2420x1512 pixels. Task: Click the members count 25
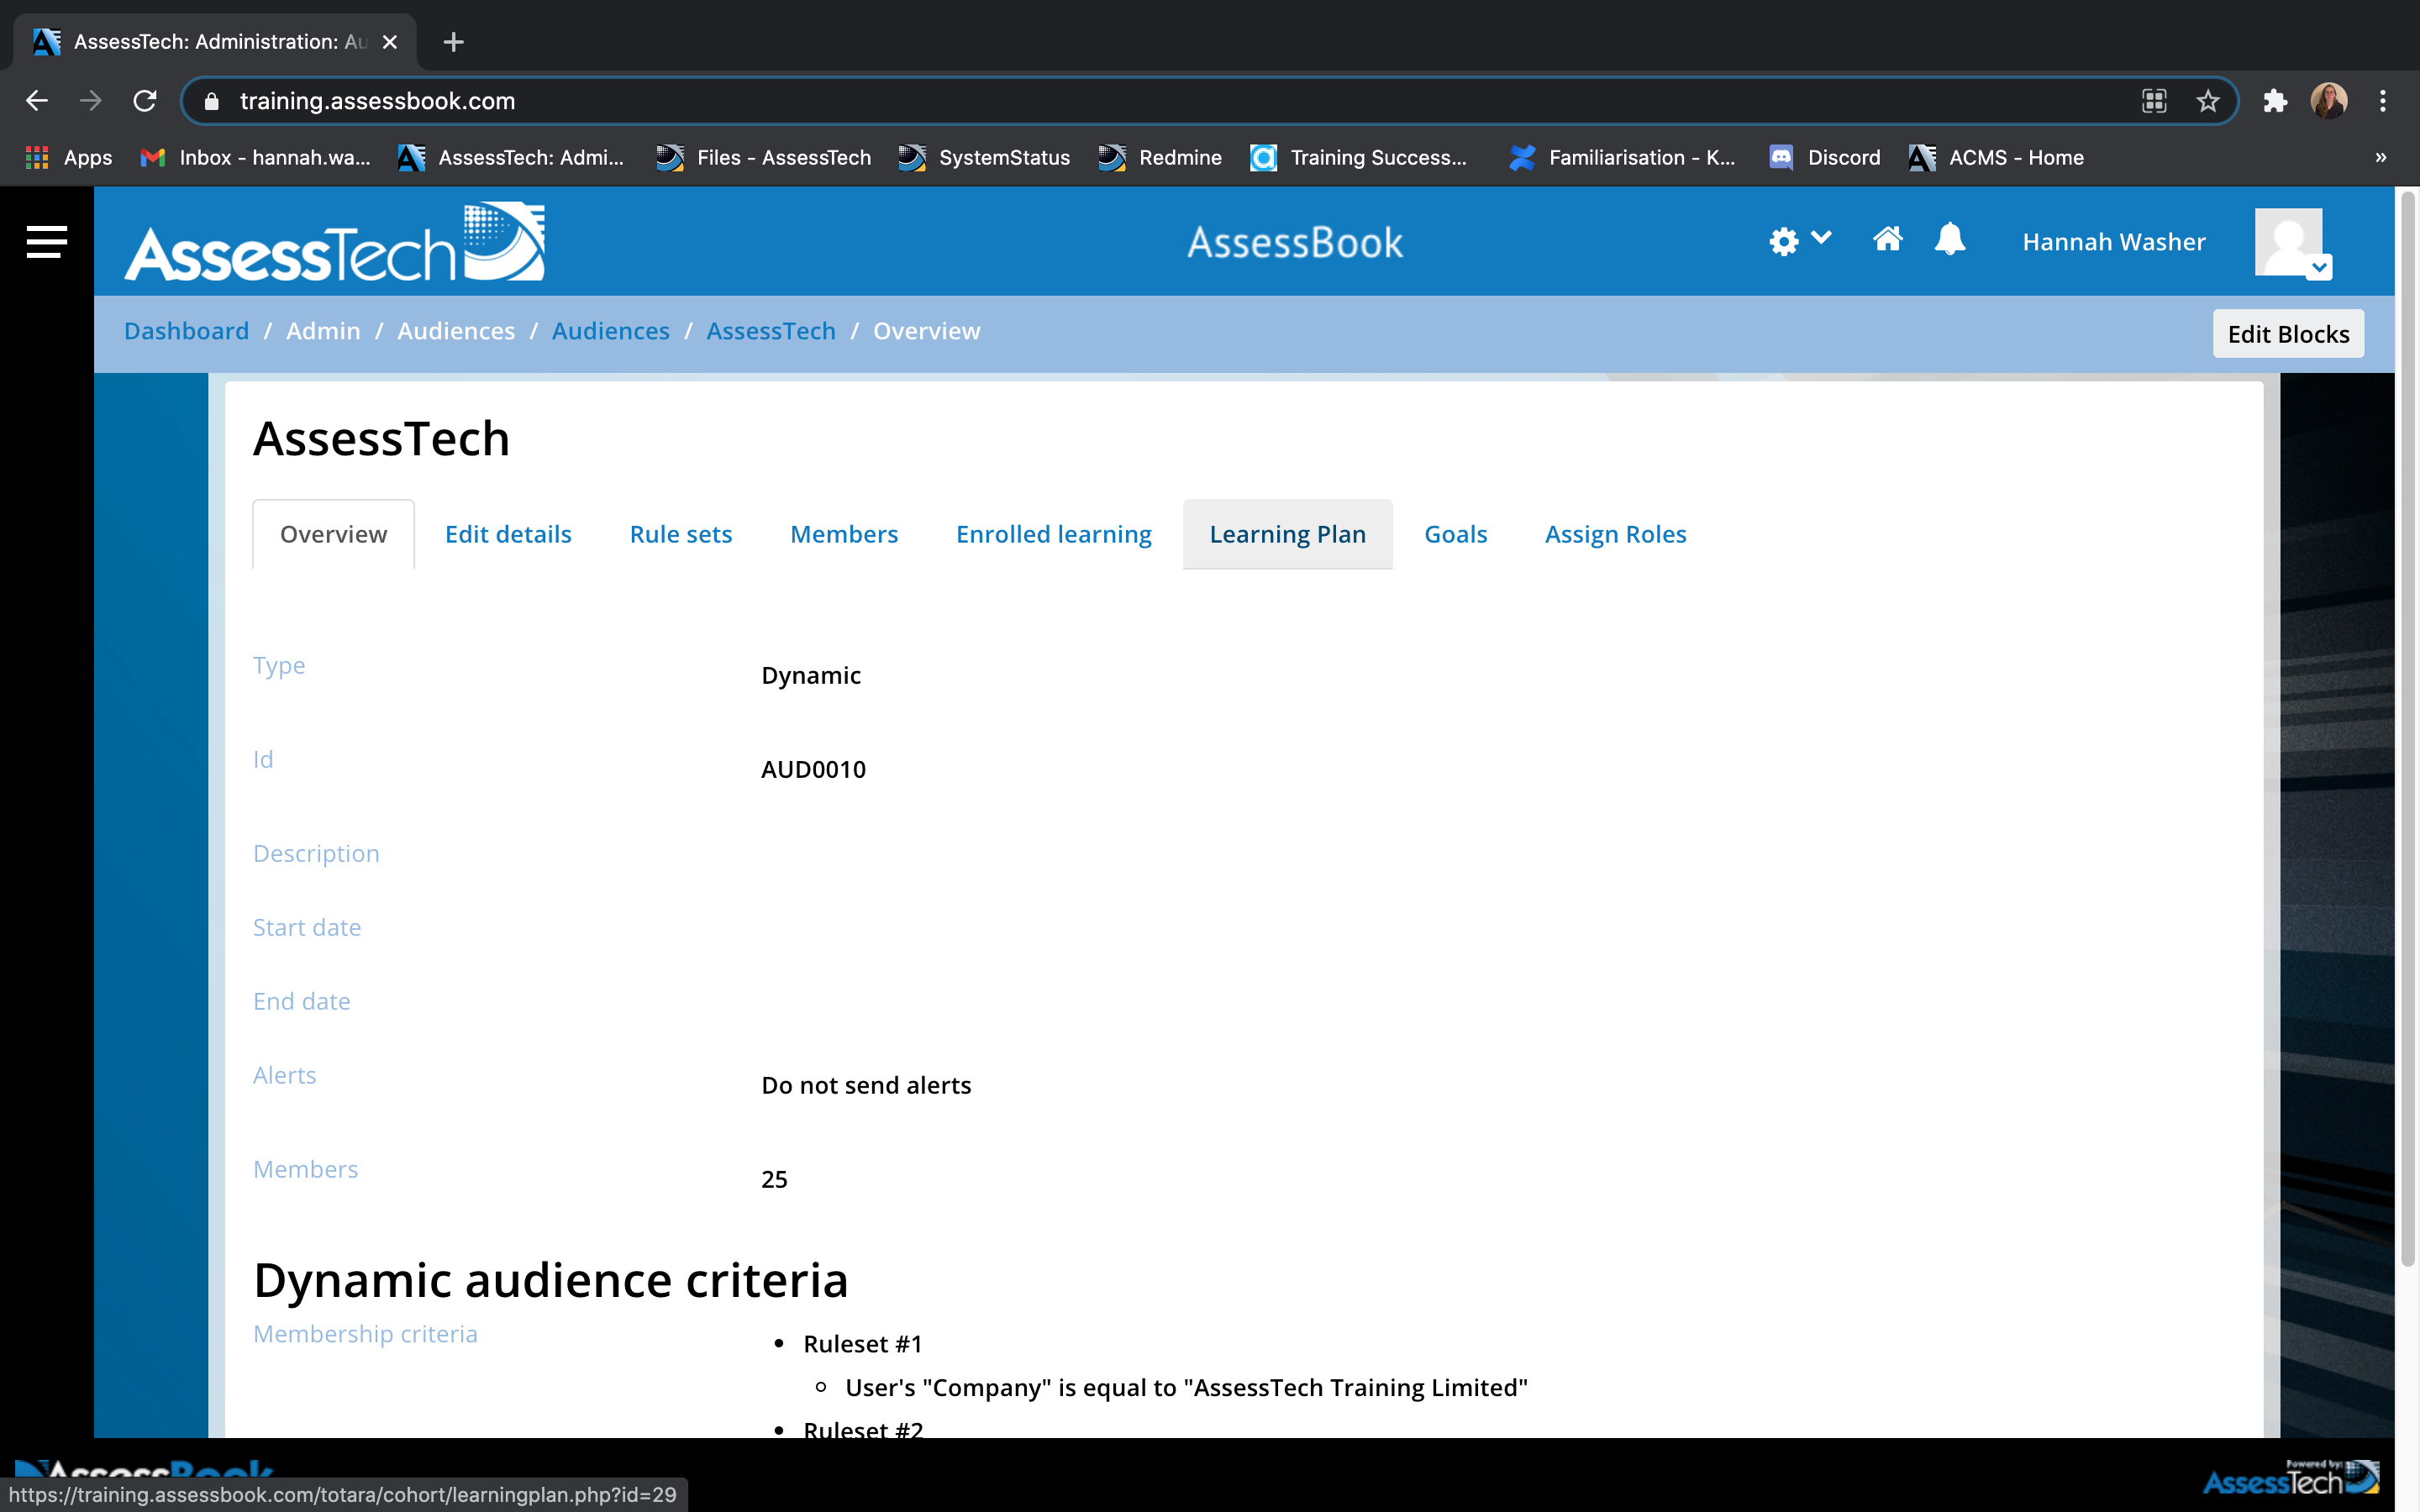click(774, 1179)
